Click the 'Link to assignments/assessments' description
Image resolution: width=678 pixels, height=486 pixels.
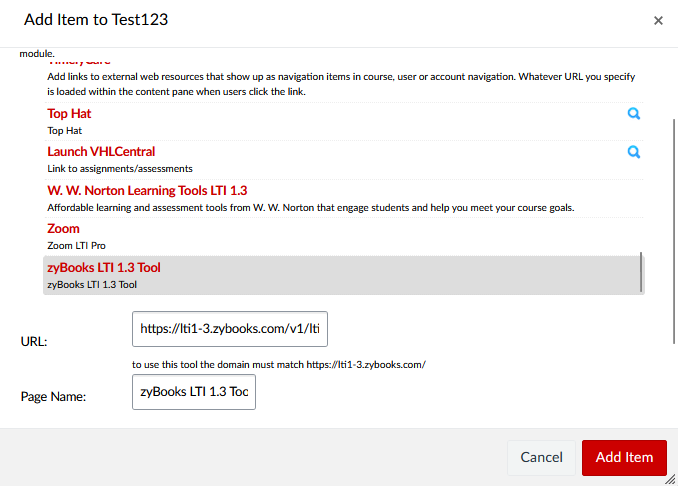120,168
